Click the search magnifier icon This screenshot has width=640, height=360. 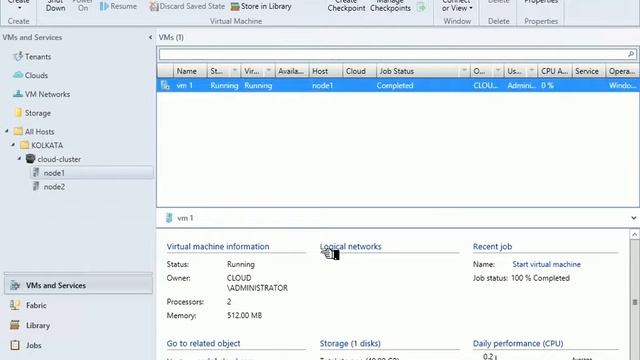[x=631, y=54]
